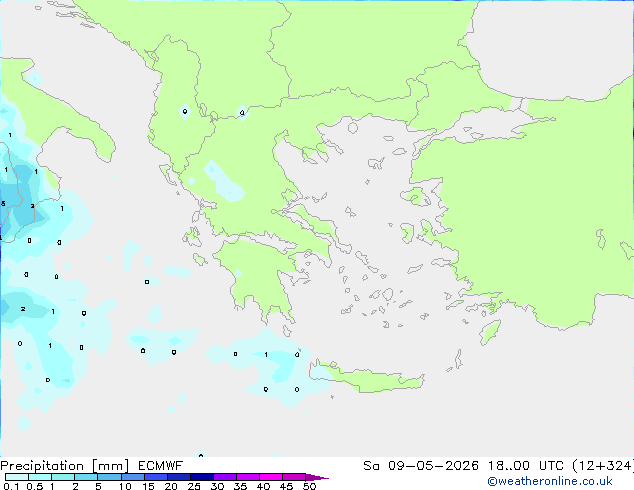This screenshot has height=490, width=634.
Task: Click the legend label '30'
Action: coord(217,486)
